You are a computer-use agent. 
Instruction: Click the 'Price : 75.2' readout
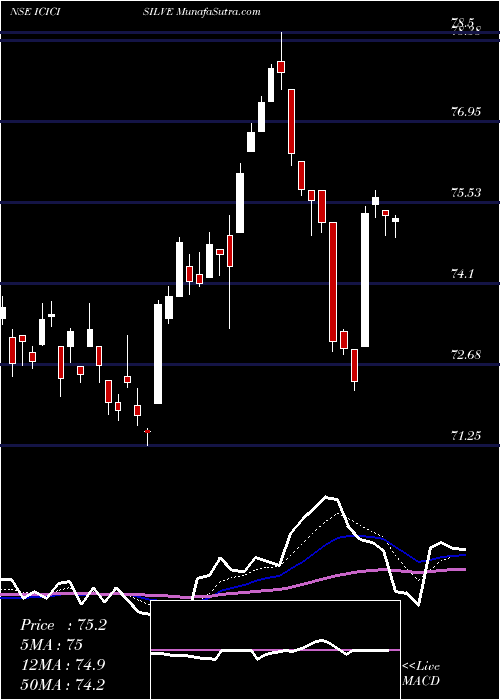click(63, 625)
